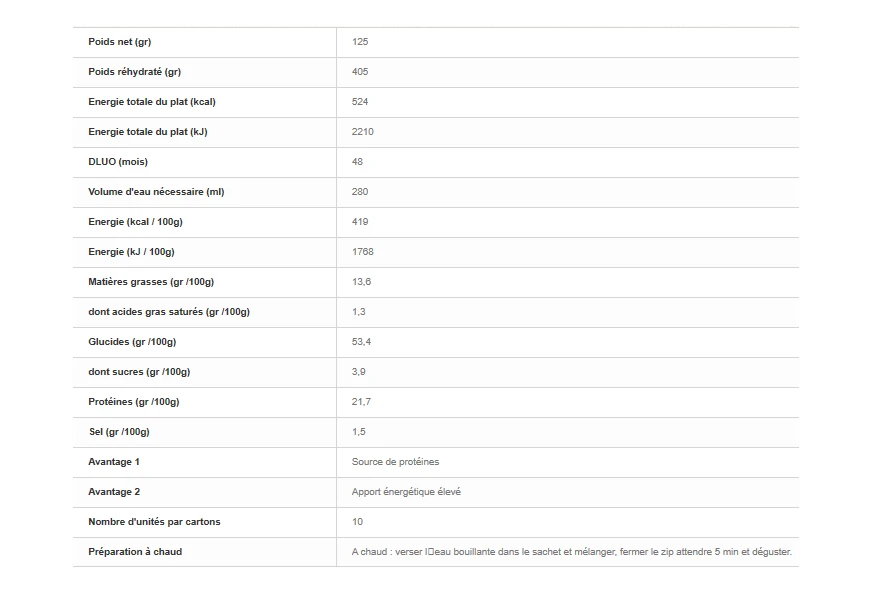Click the value 1768 for kJ per 100g
Screen dimensions: 872x593
363,252
